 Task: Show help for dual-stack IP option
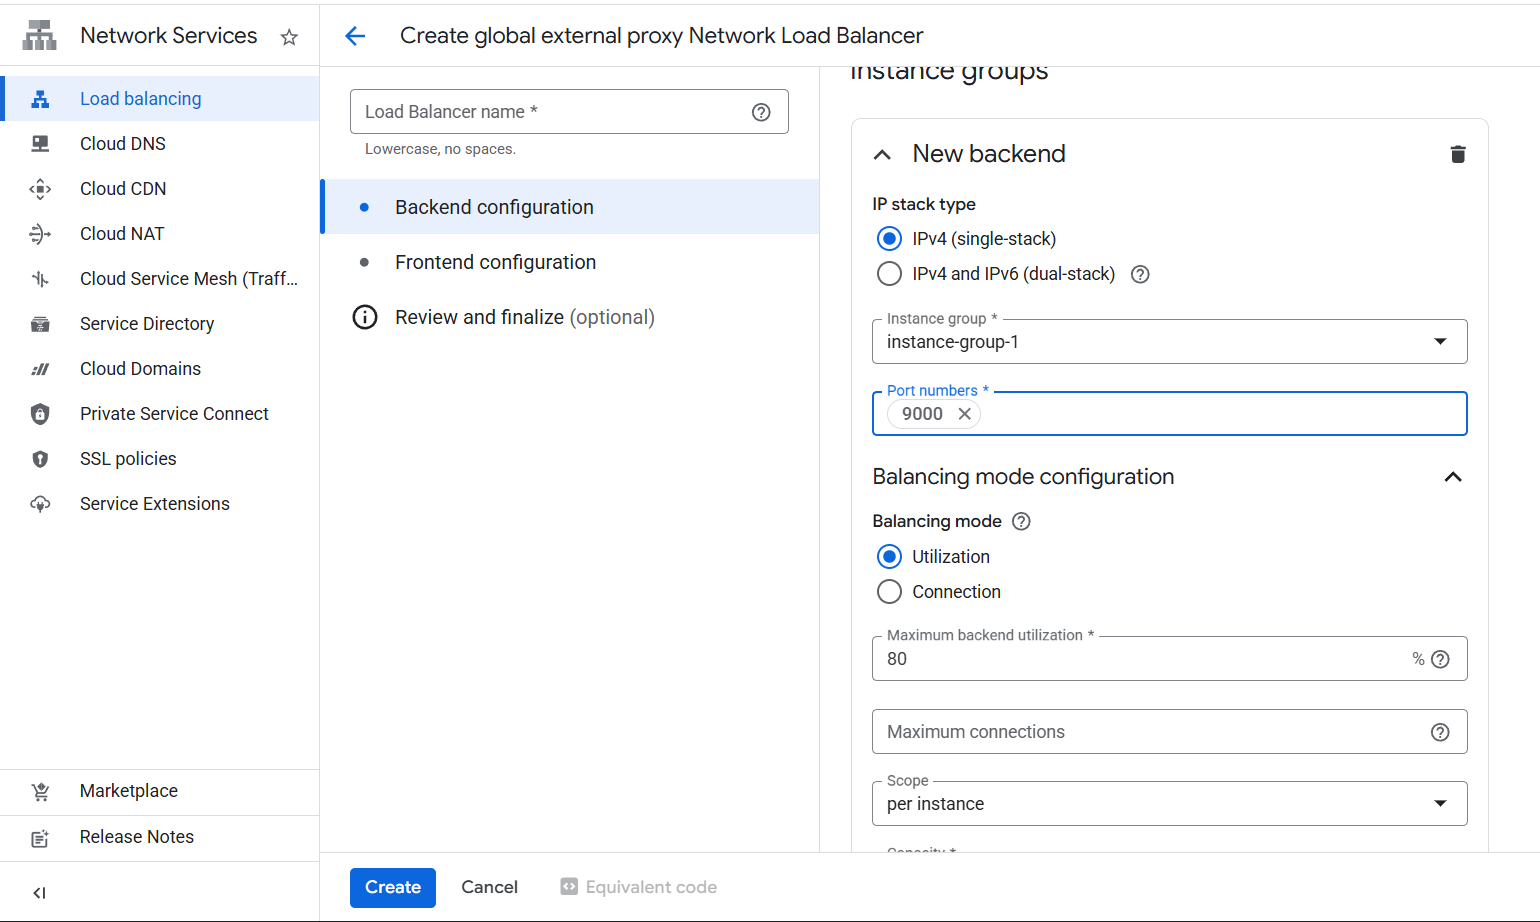(x=1139, y=274)
